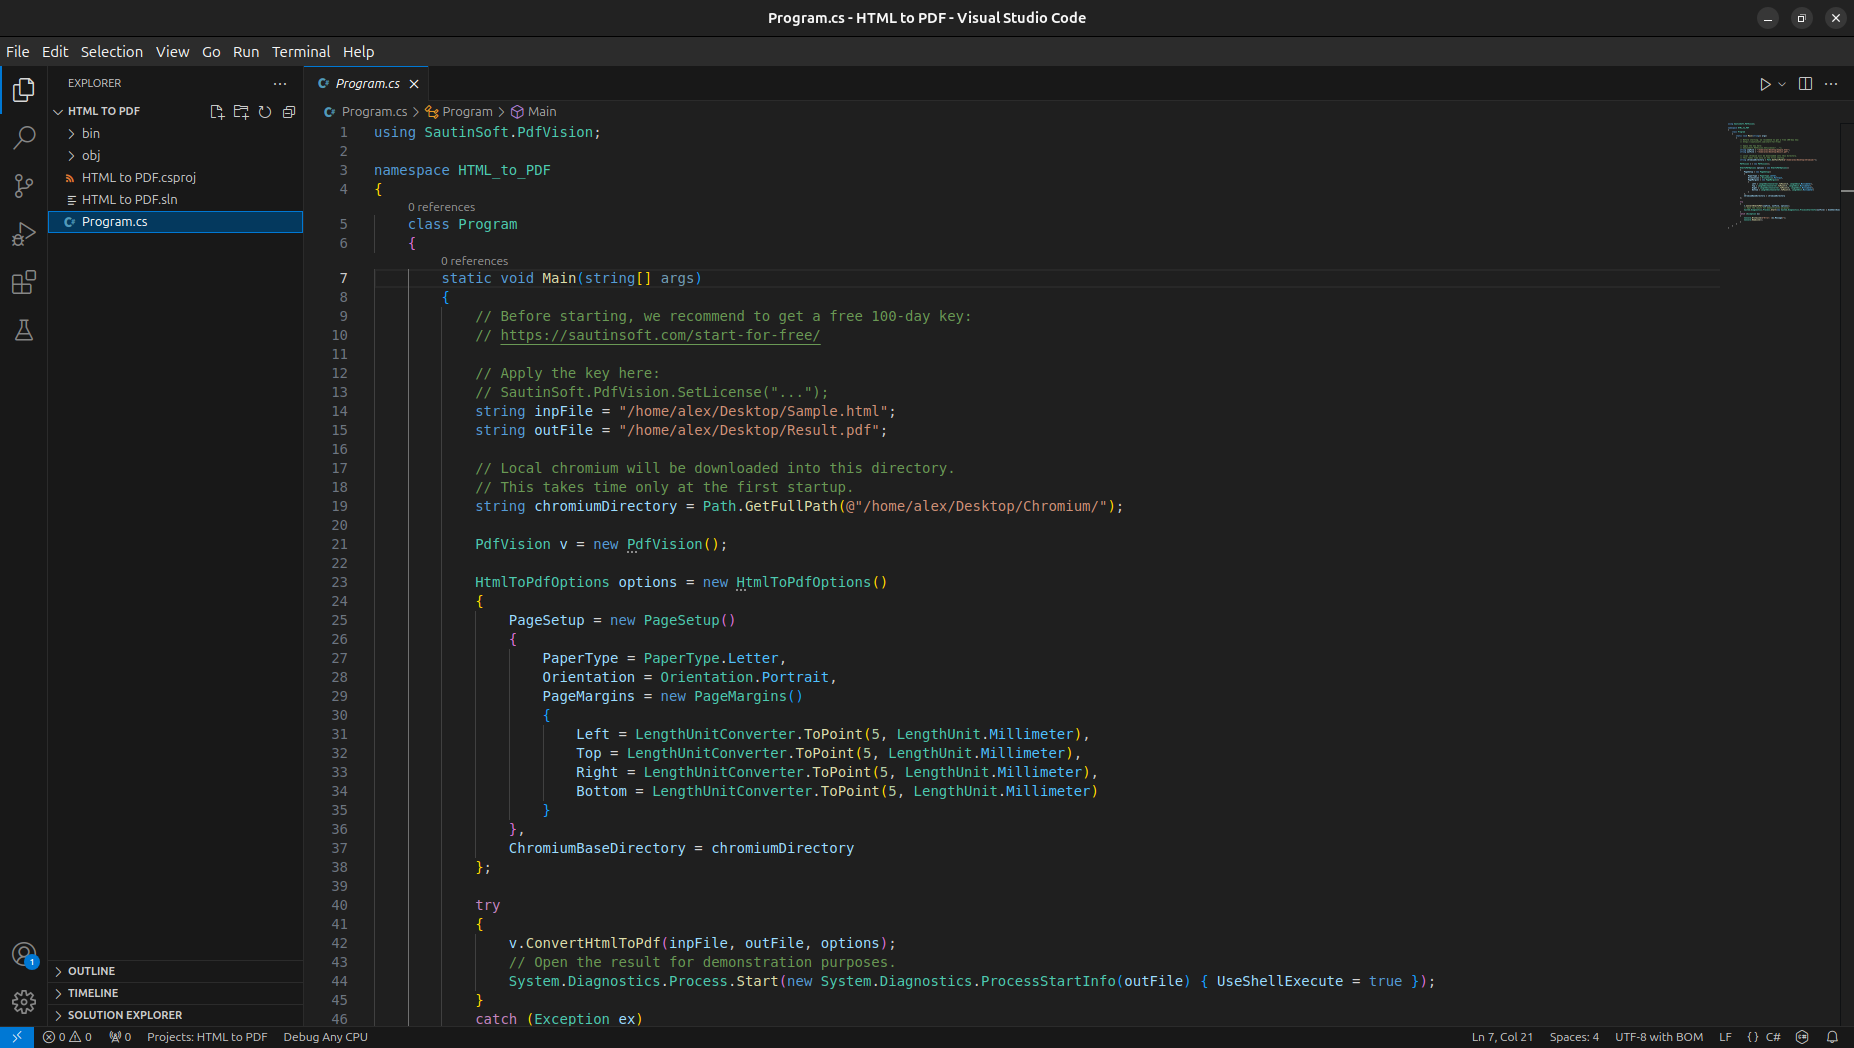Open the Testing flask icon view
The height and width of the screenshot is (1048, 1854).
click(24, 331)
